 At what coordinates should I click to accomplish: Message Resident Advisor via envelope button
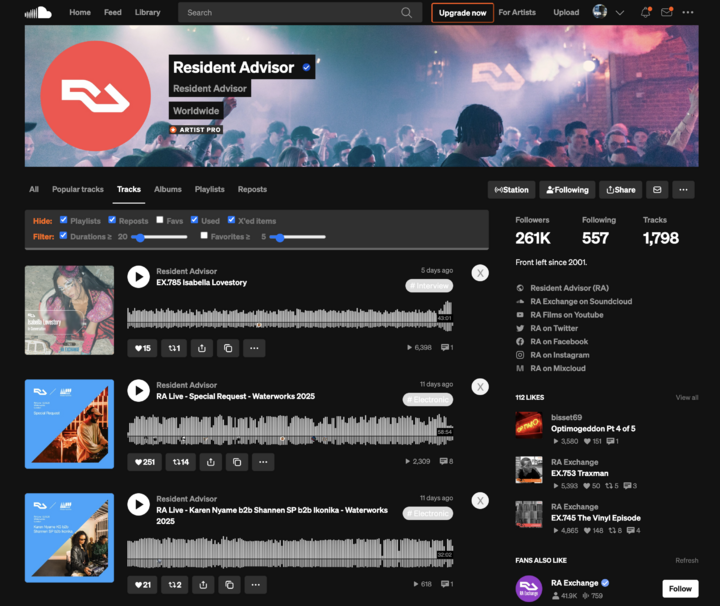657,190
